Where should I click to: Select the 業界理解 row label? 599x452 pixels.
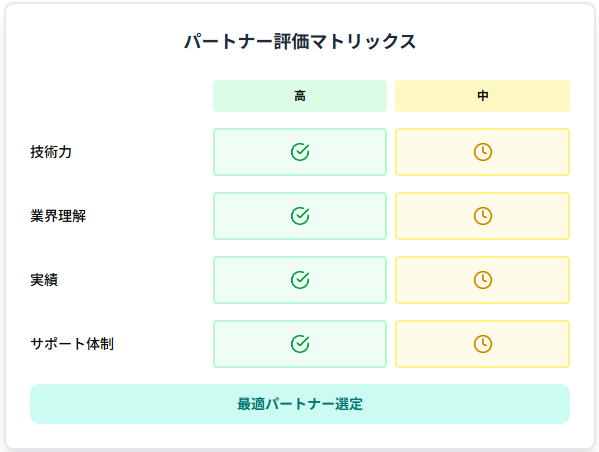tap(58, 216)
